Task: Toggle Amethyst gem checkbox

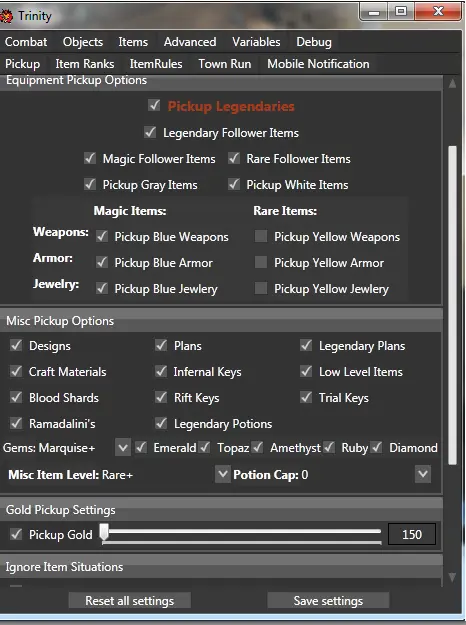Action: [x=258, y=448]
